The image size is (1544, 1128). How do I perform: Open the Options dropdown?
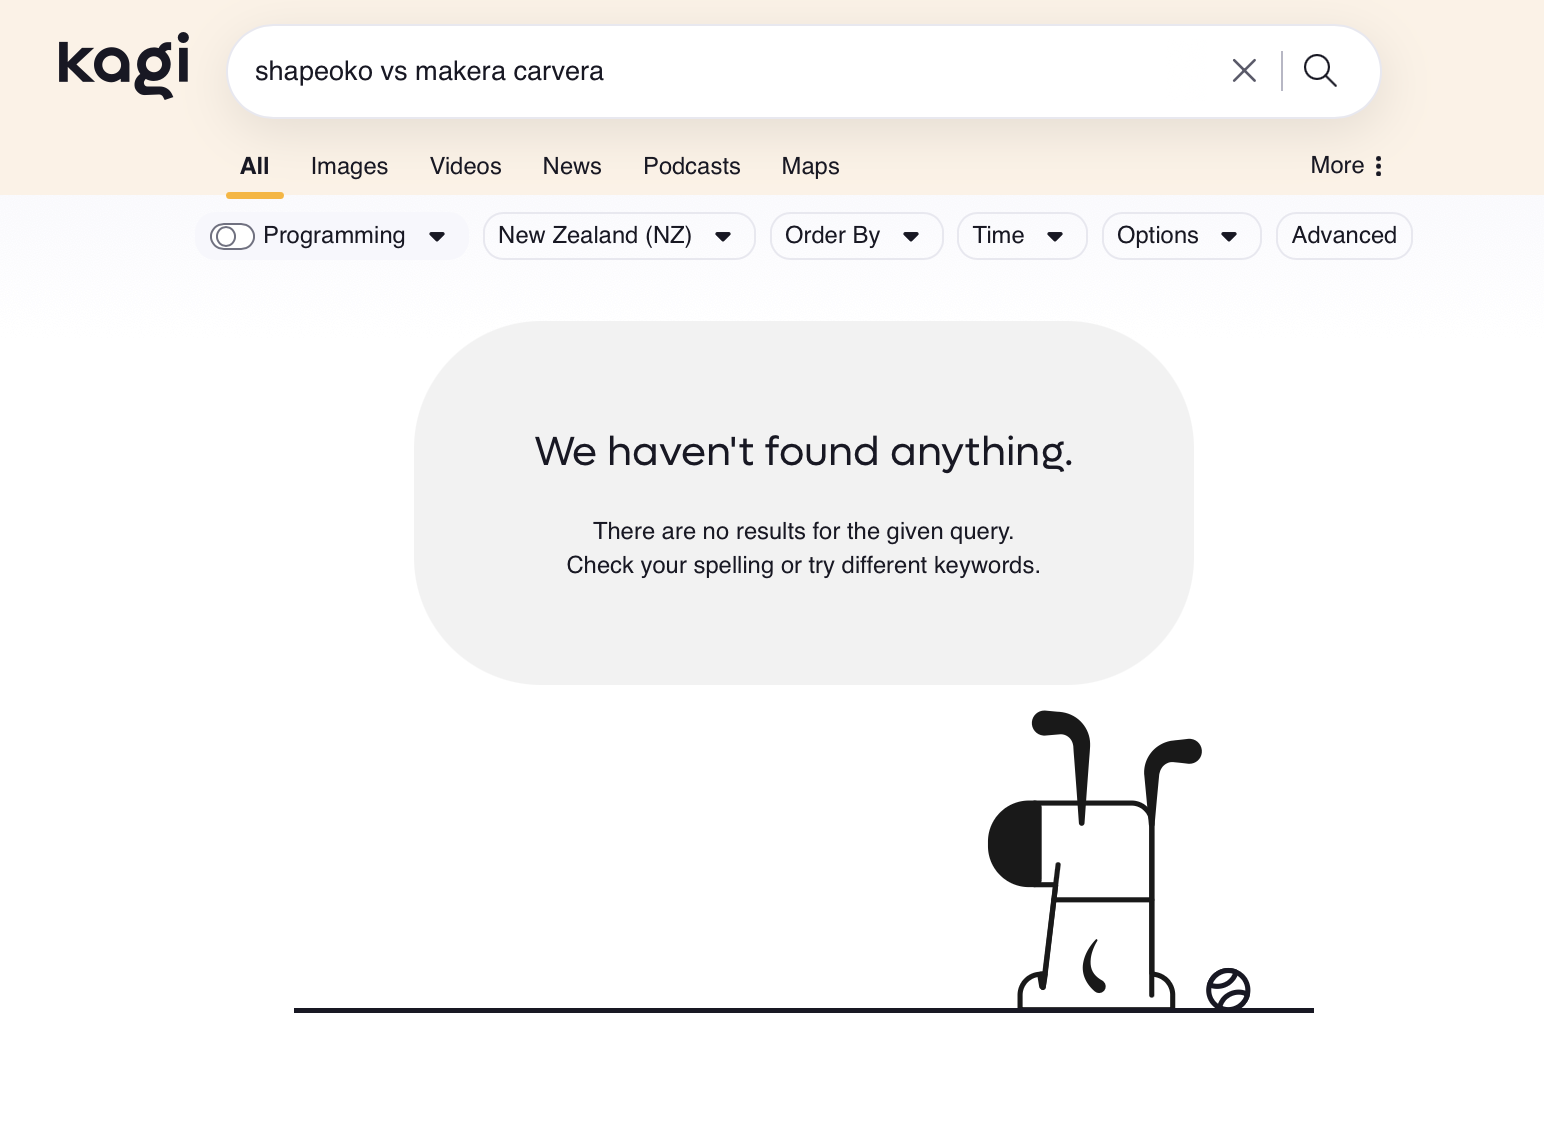pyautogui.click(x=1180, y=236)
